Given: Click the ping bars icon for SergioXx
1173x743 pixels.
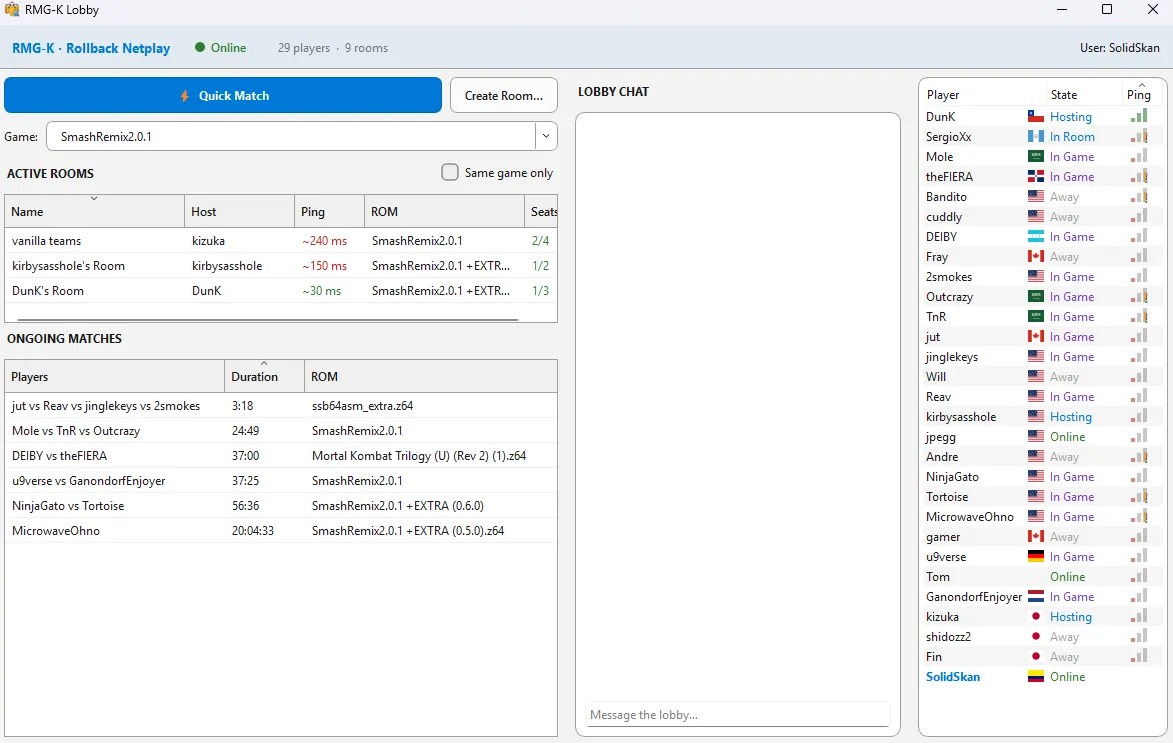Looking at the screenshot, I should [x=1139, y=136].
